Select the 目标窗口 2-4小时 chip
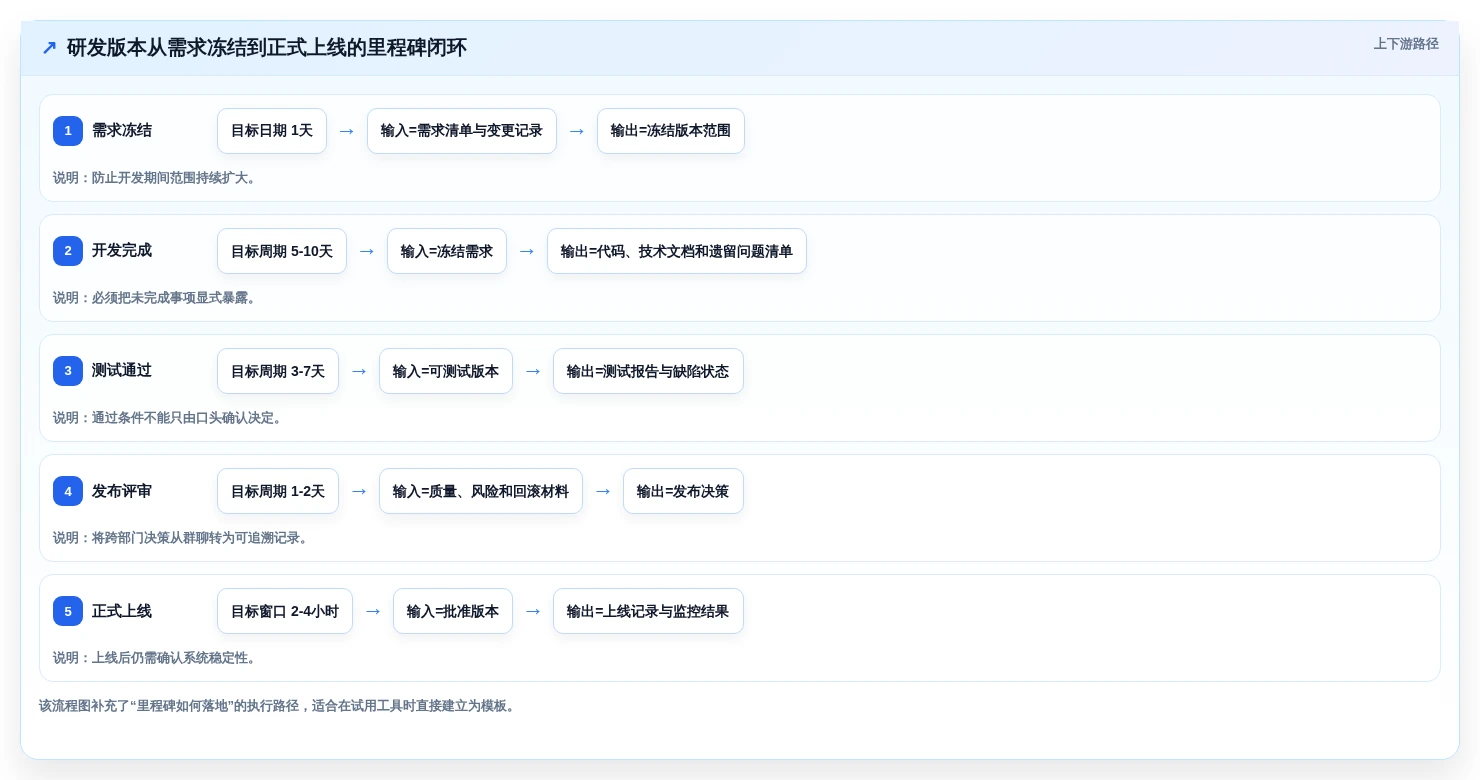This screenshot has width=1480, height=780. [285, 611]
